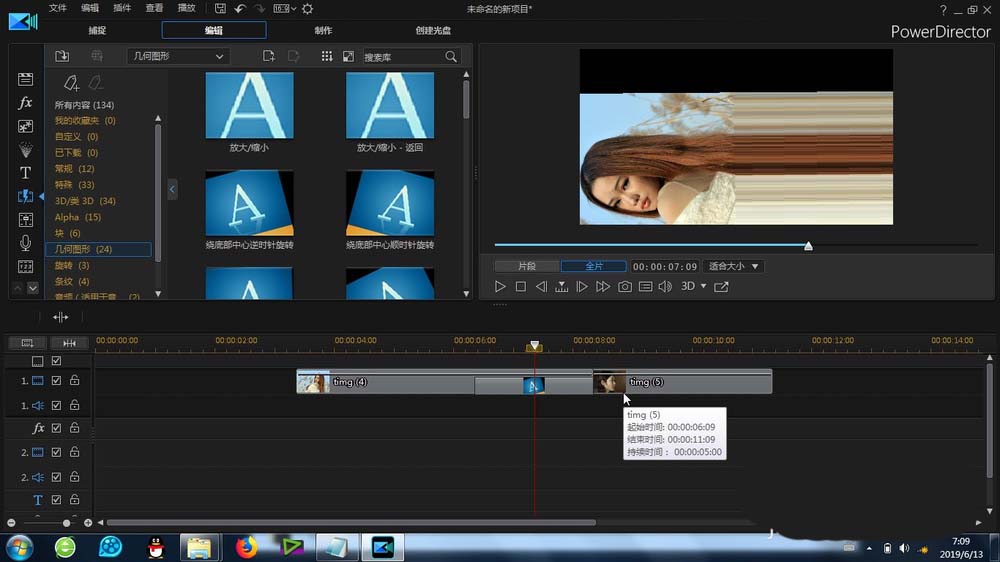Open the Effect Room fx icon in sidebar
The height and width of the screenshot is (562, 1000).
tap(26, 103)
